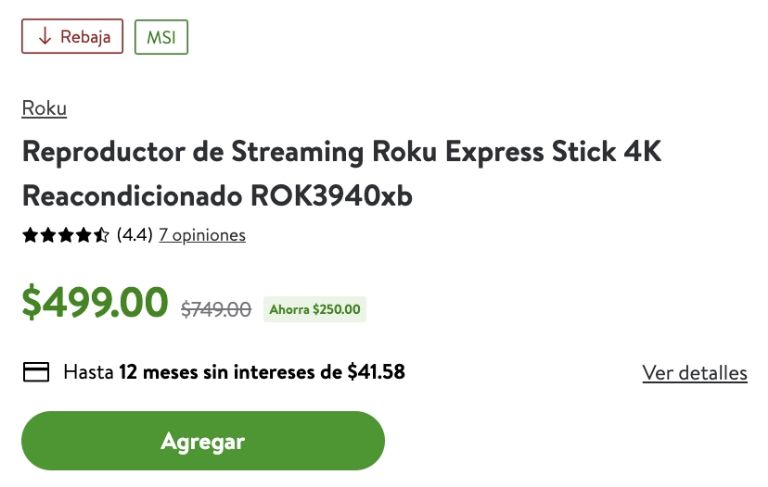Click the $41.58 monthly payment amount
The height and width of the screenshot is (487, 768).
(376, 373)
